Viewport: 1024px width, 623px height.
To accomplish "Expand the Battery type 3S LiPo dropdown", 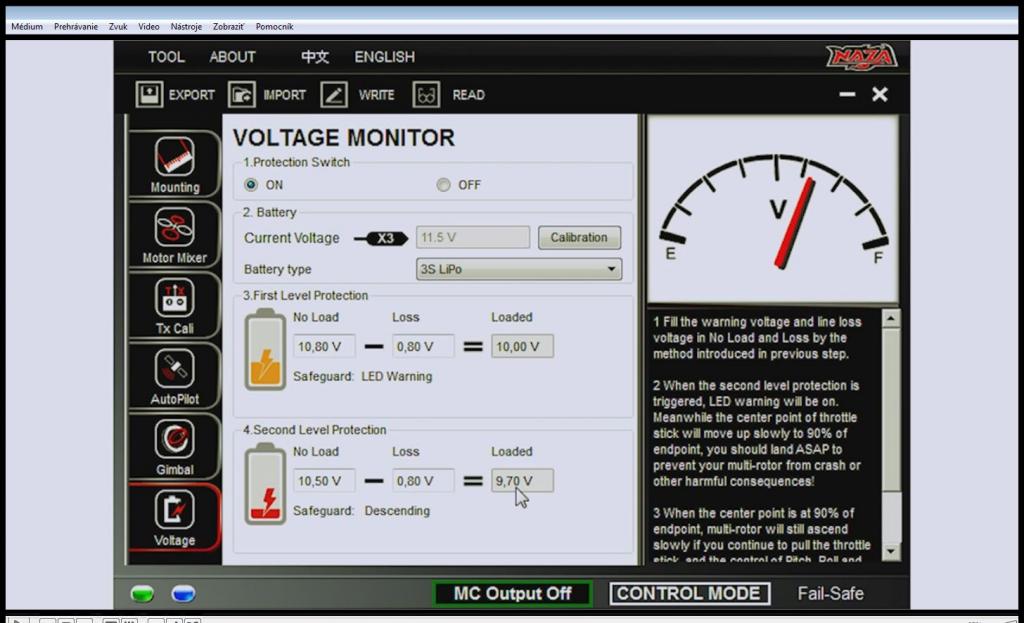I will 518,269.
